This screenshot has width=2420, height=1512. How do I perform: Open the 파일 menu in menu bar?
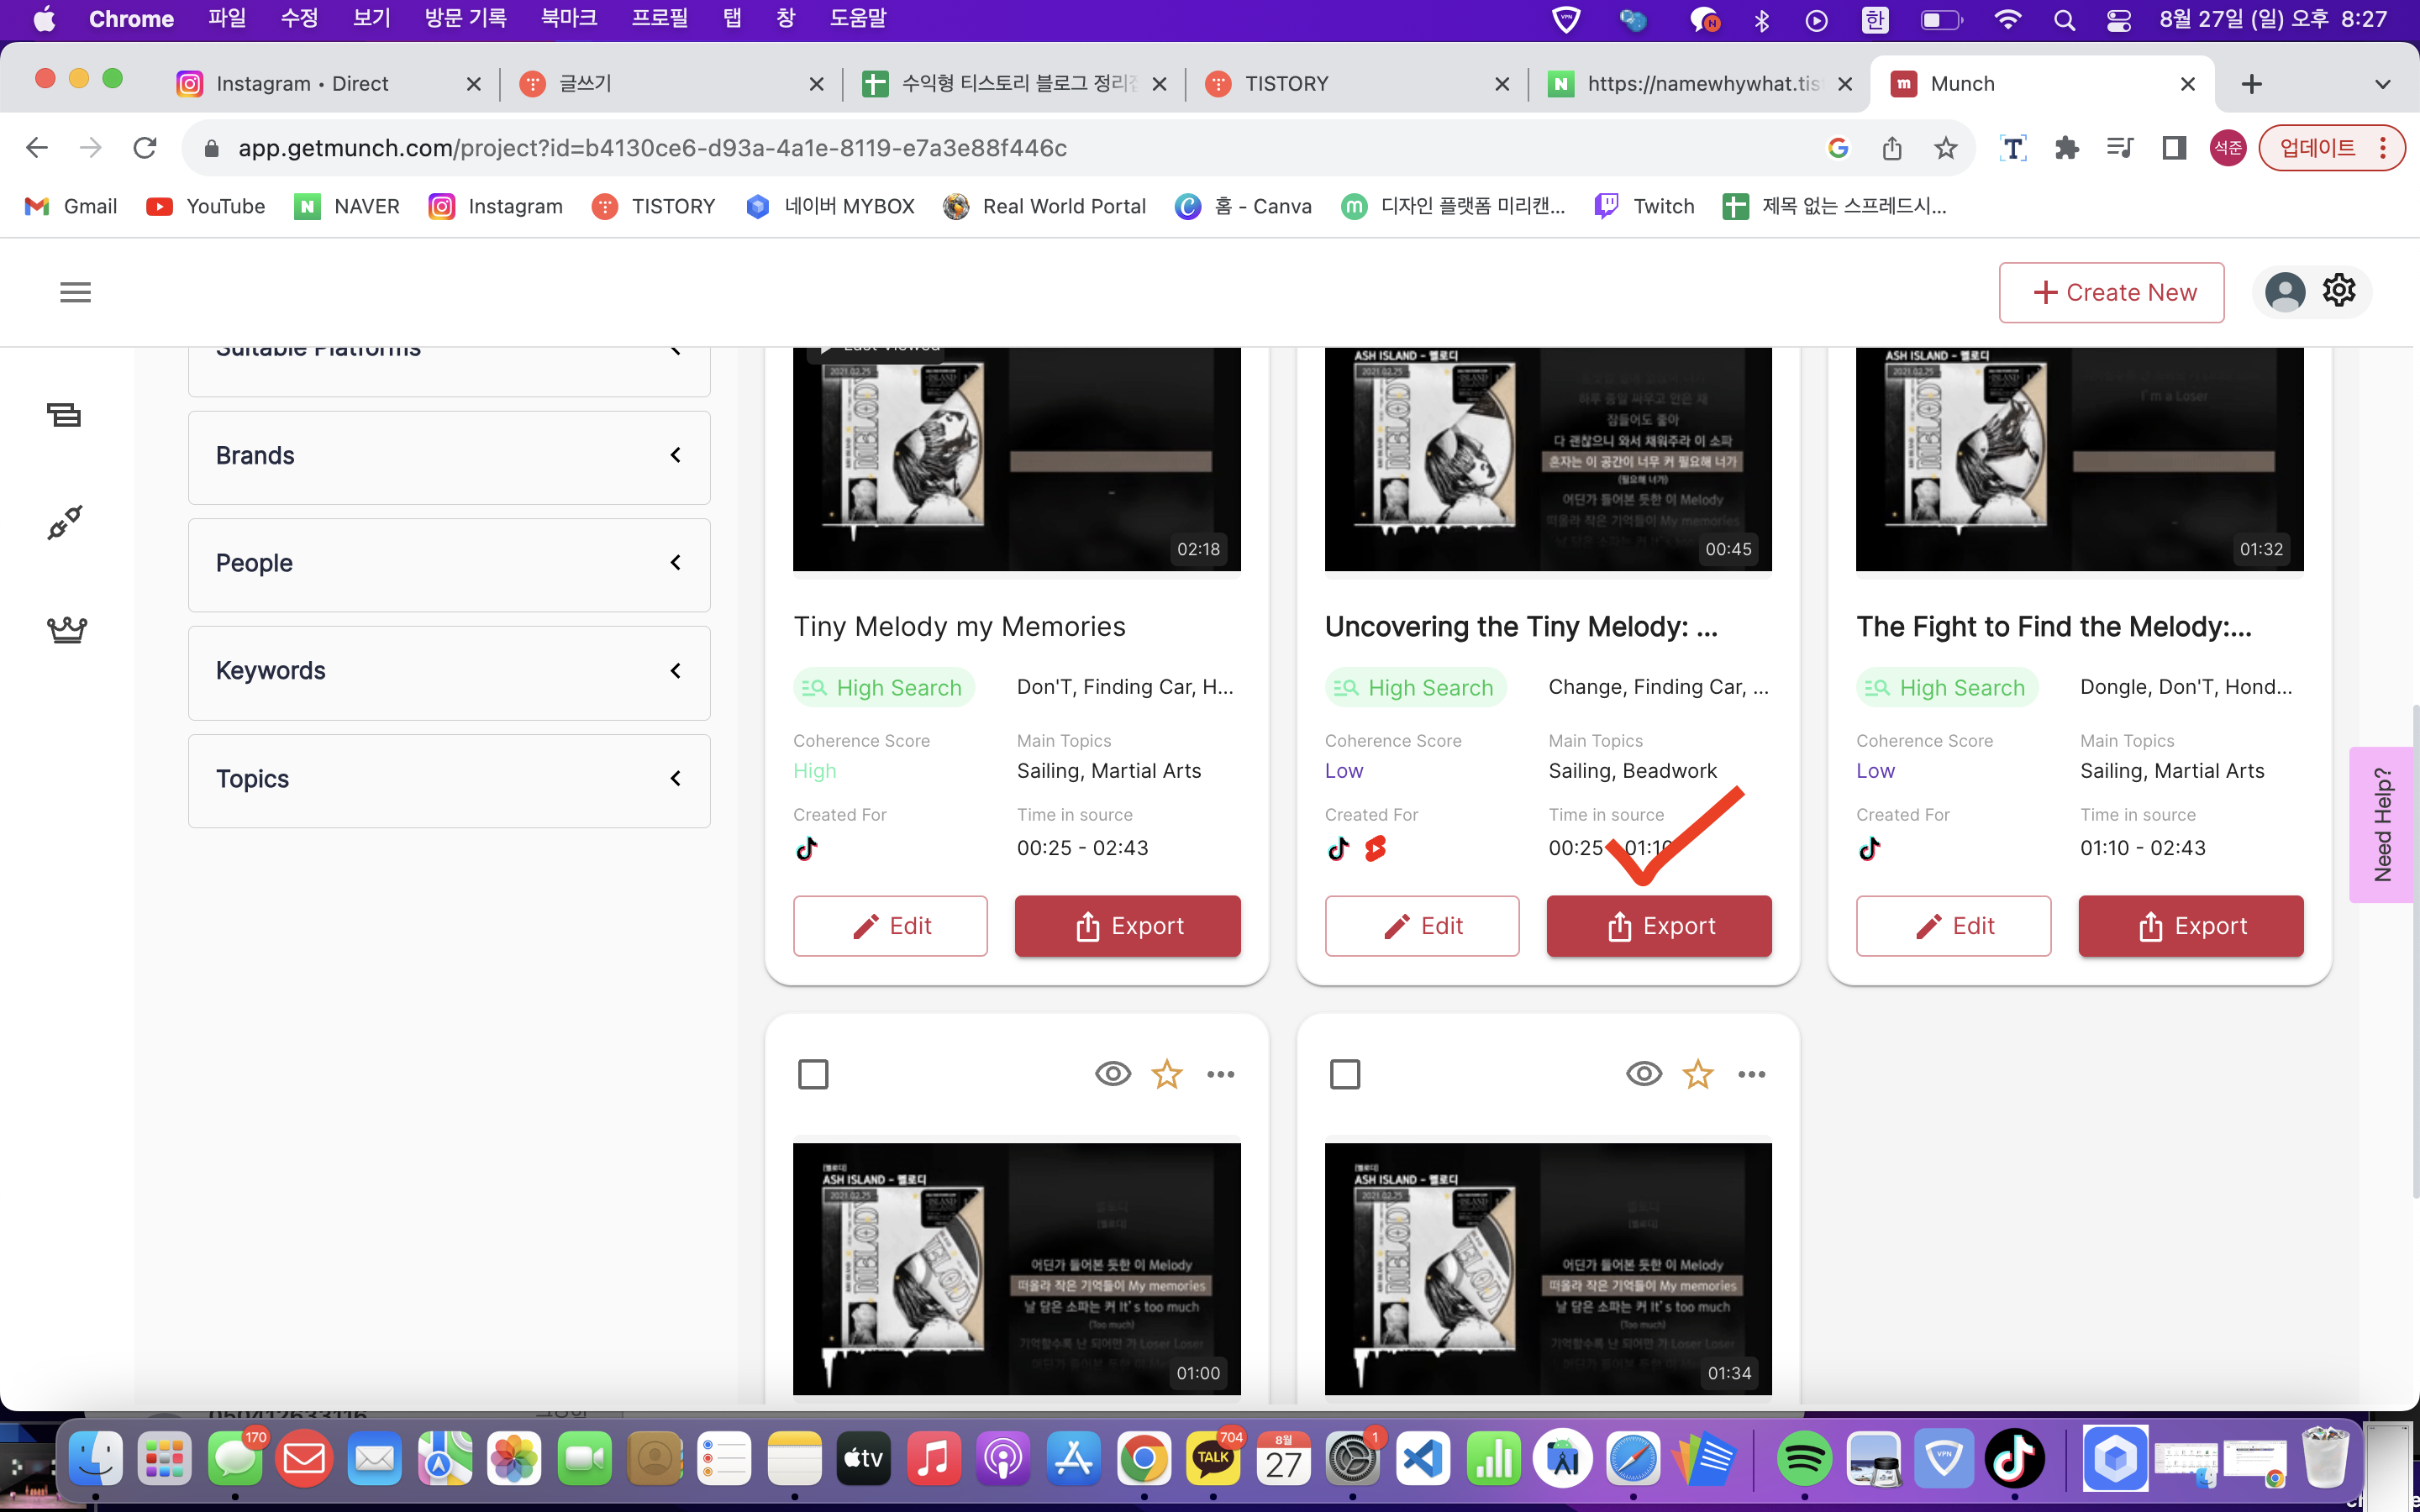tap(227, 19)
